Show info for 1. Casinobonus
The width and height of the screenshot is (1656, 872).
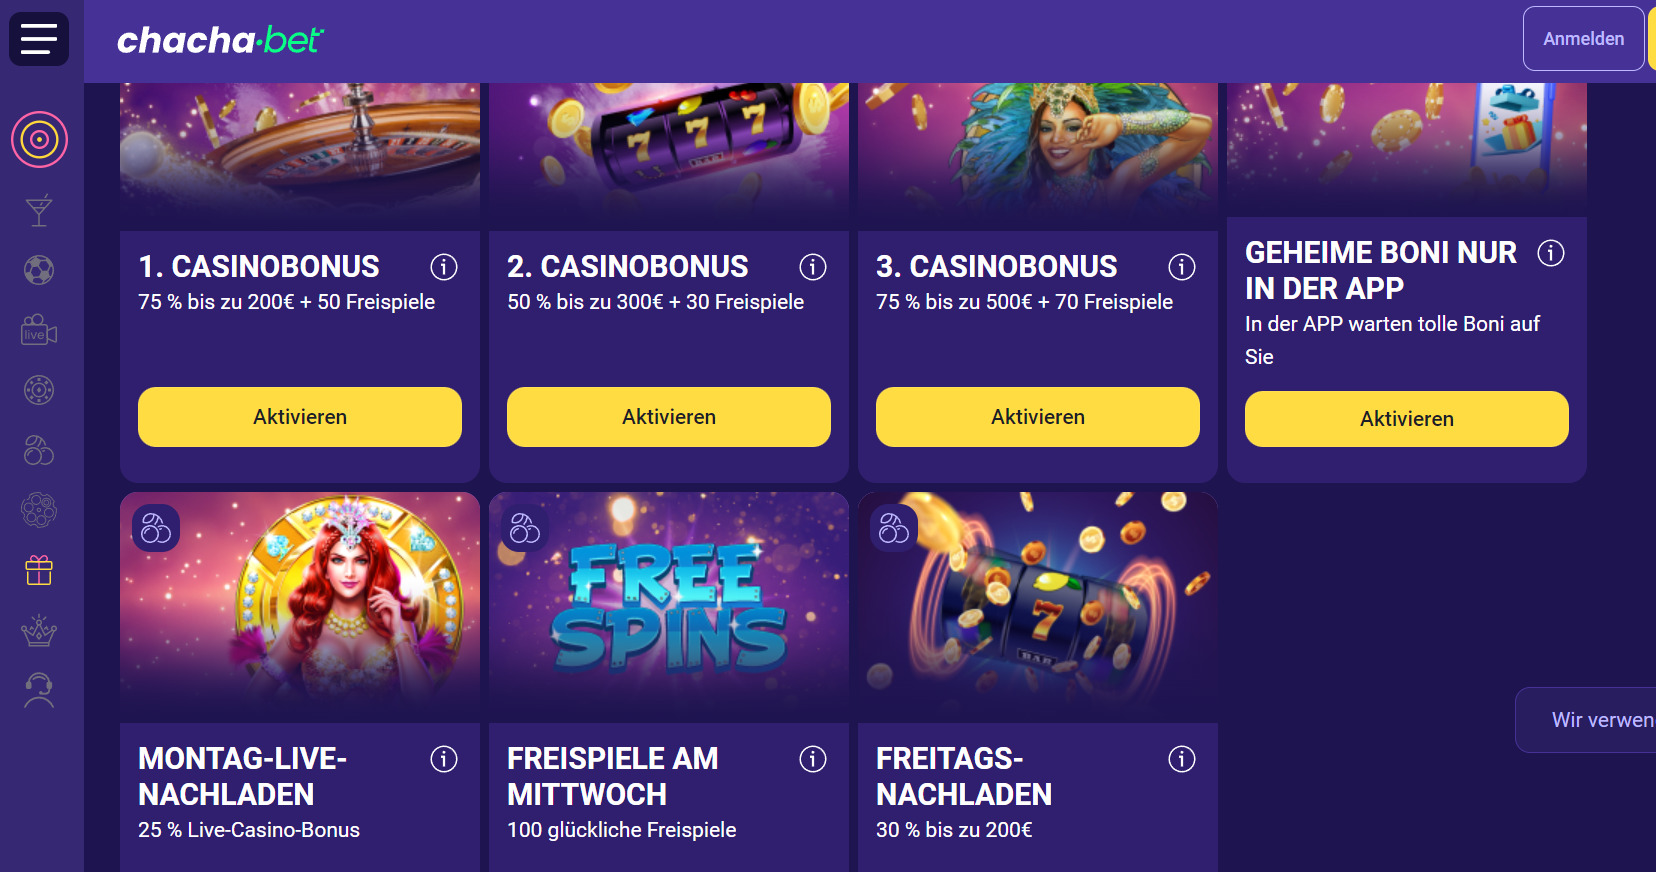click(x=444, y=267)
